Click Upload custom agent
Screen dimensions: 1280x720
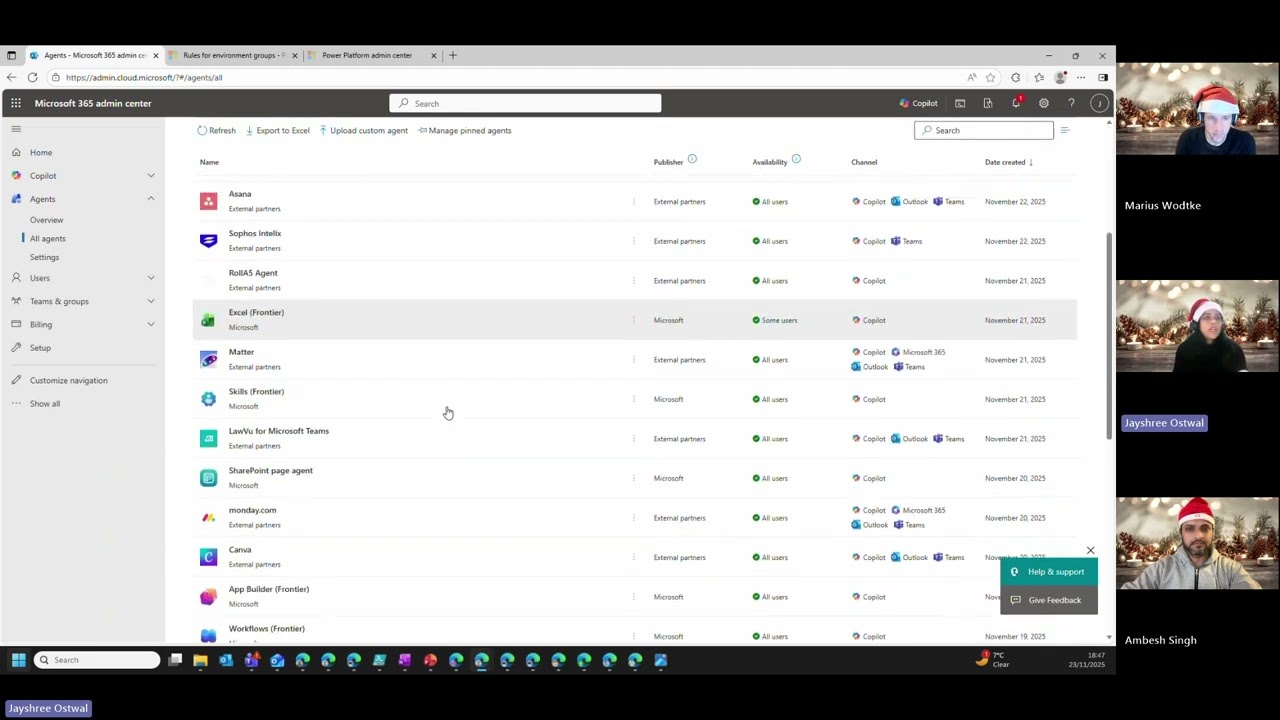(x=363, y=130)
